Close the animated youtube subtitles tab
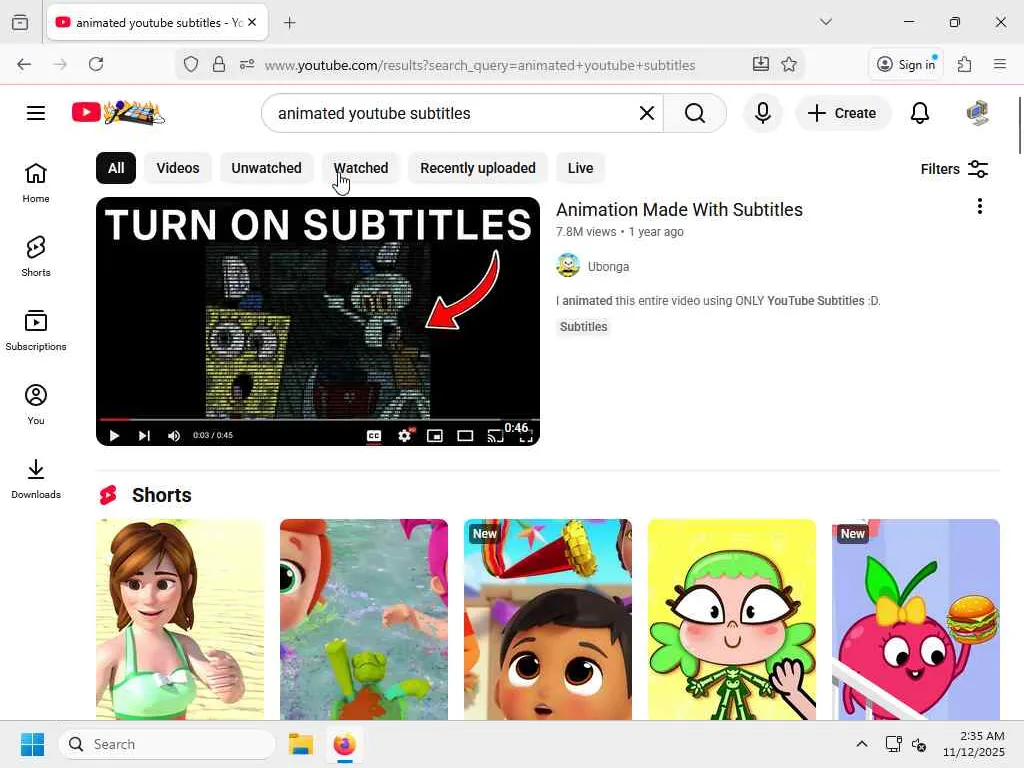Screen dimensions: 1024x768 [252, 22]
